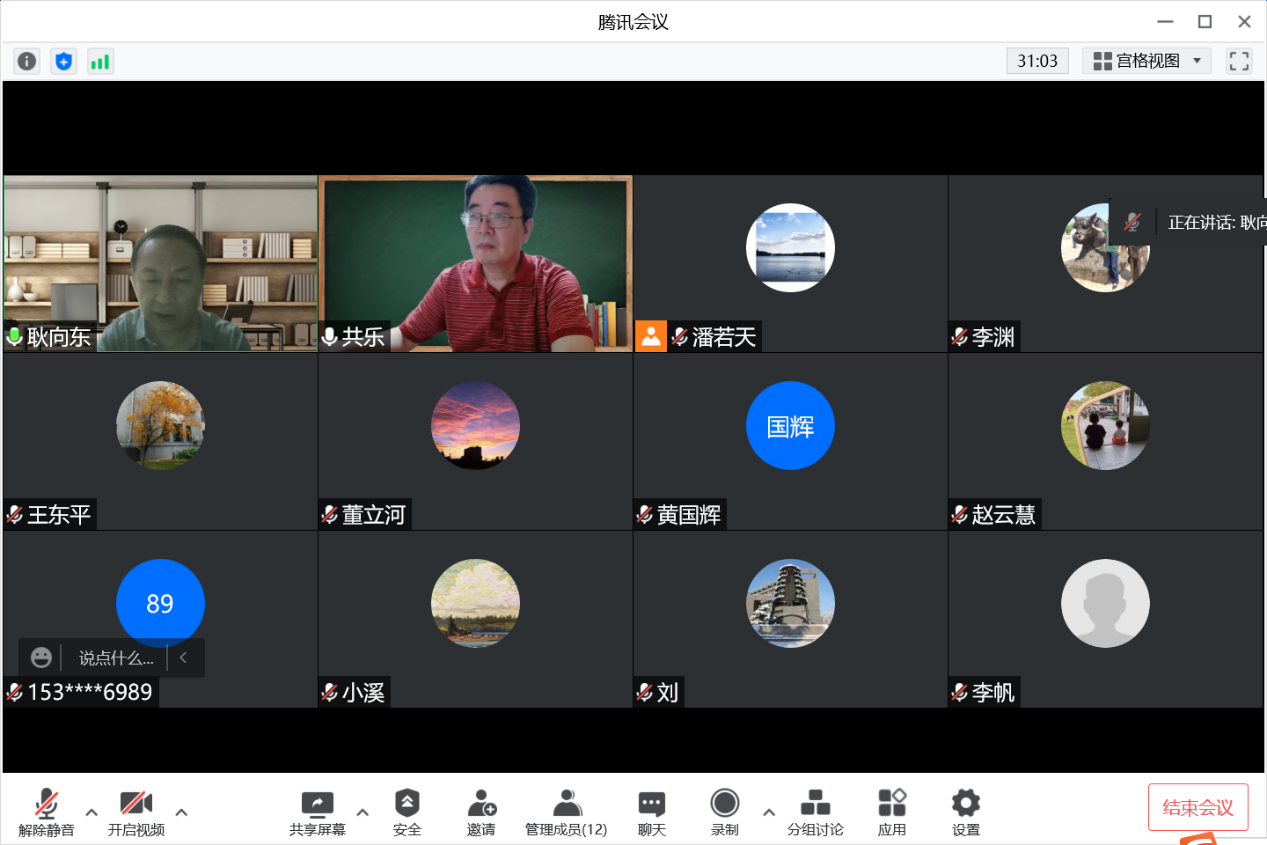Screen dimensions: 1267x845
Task: Open the Security (安全) menu
Action: coord(407,812)
